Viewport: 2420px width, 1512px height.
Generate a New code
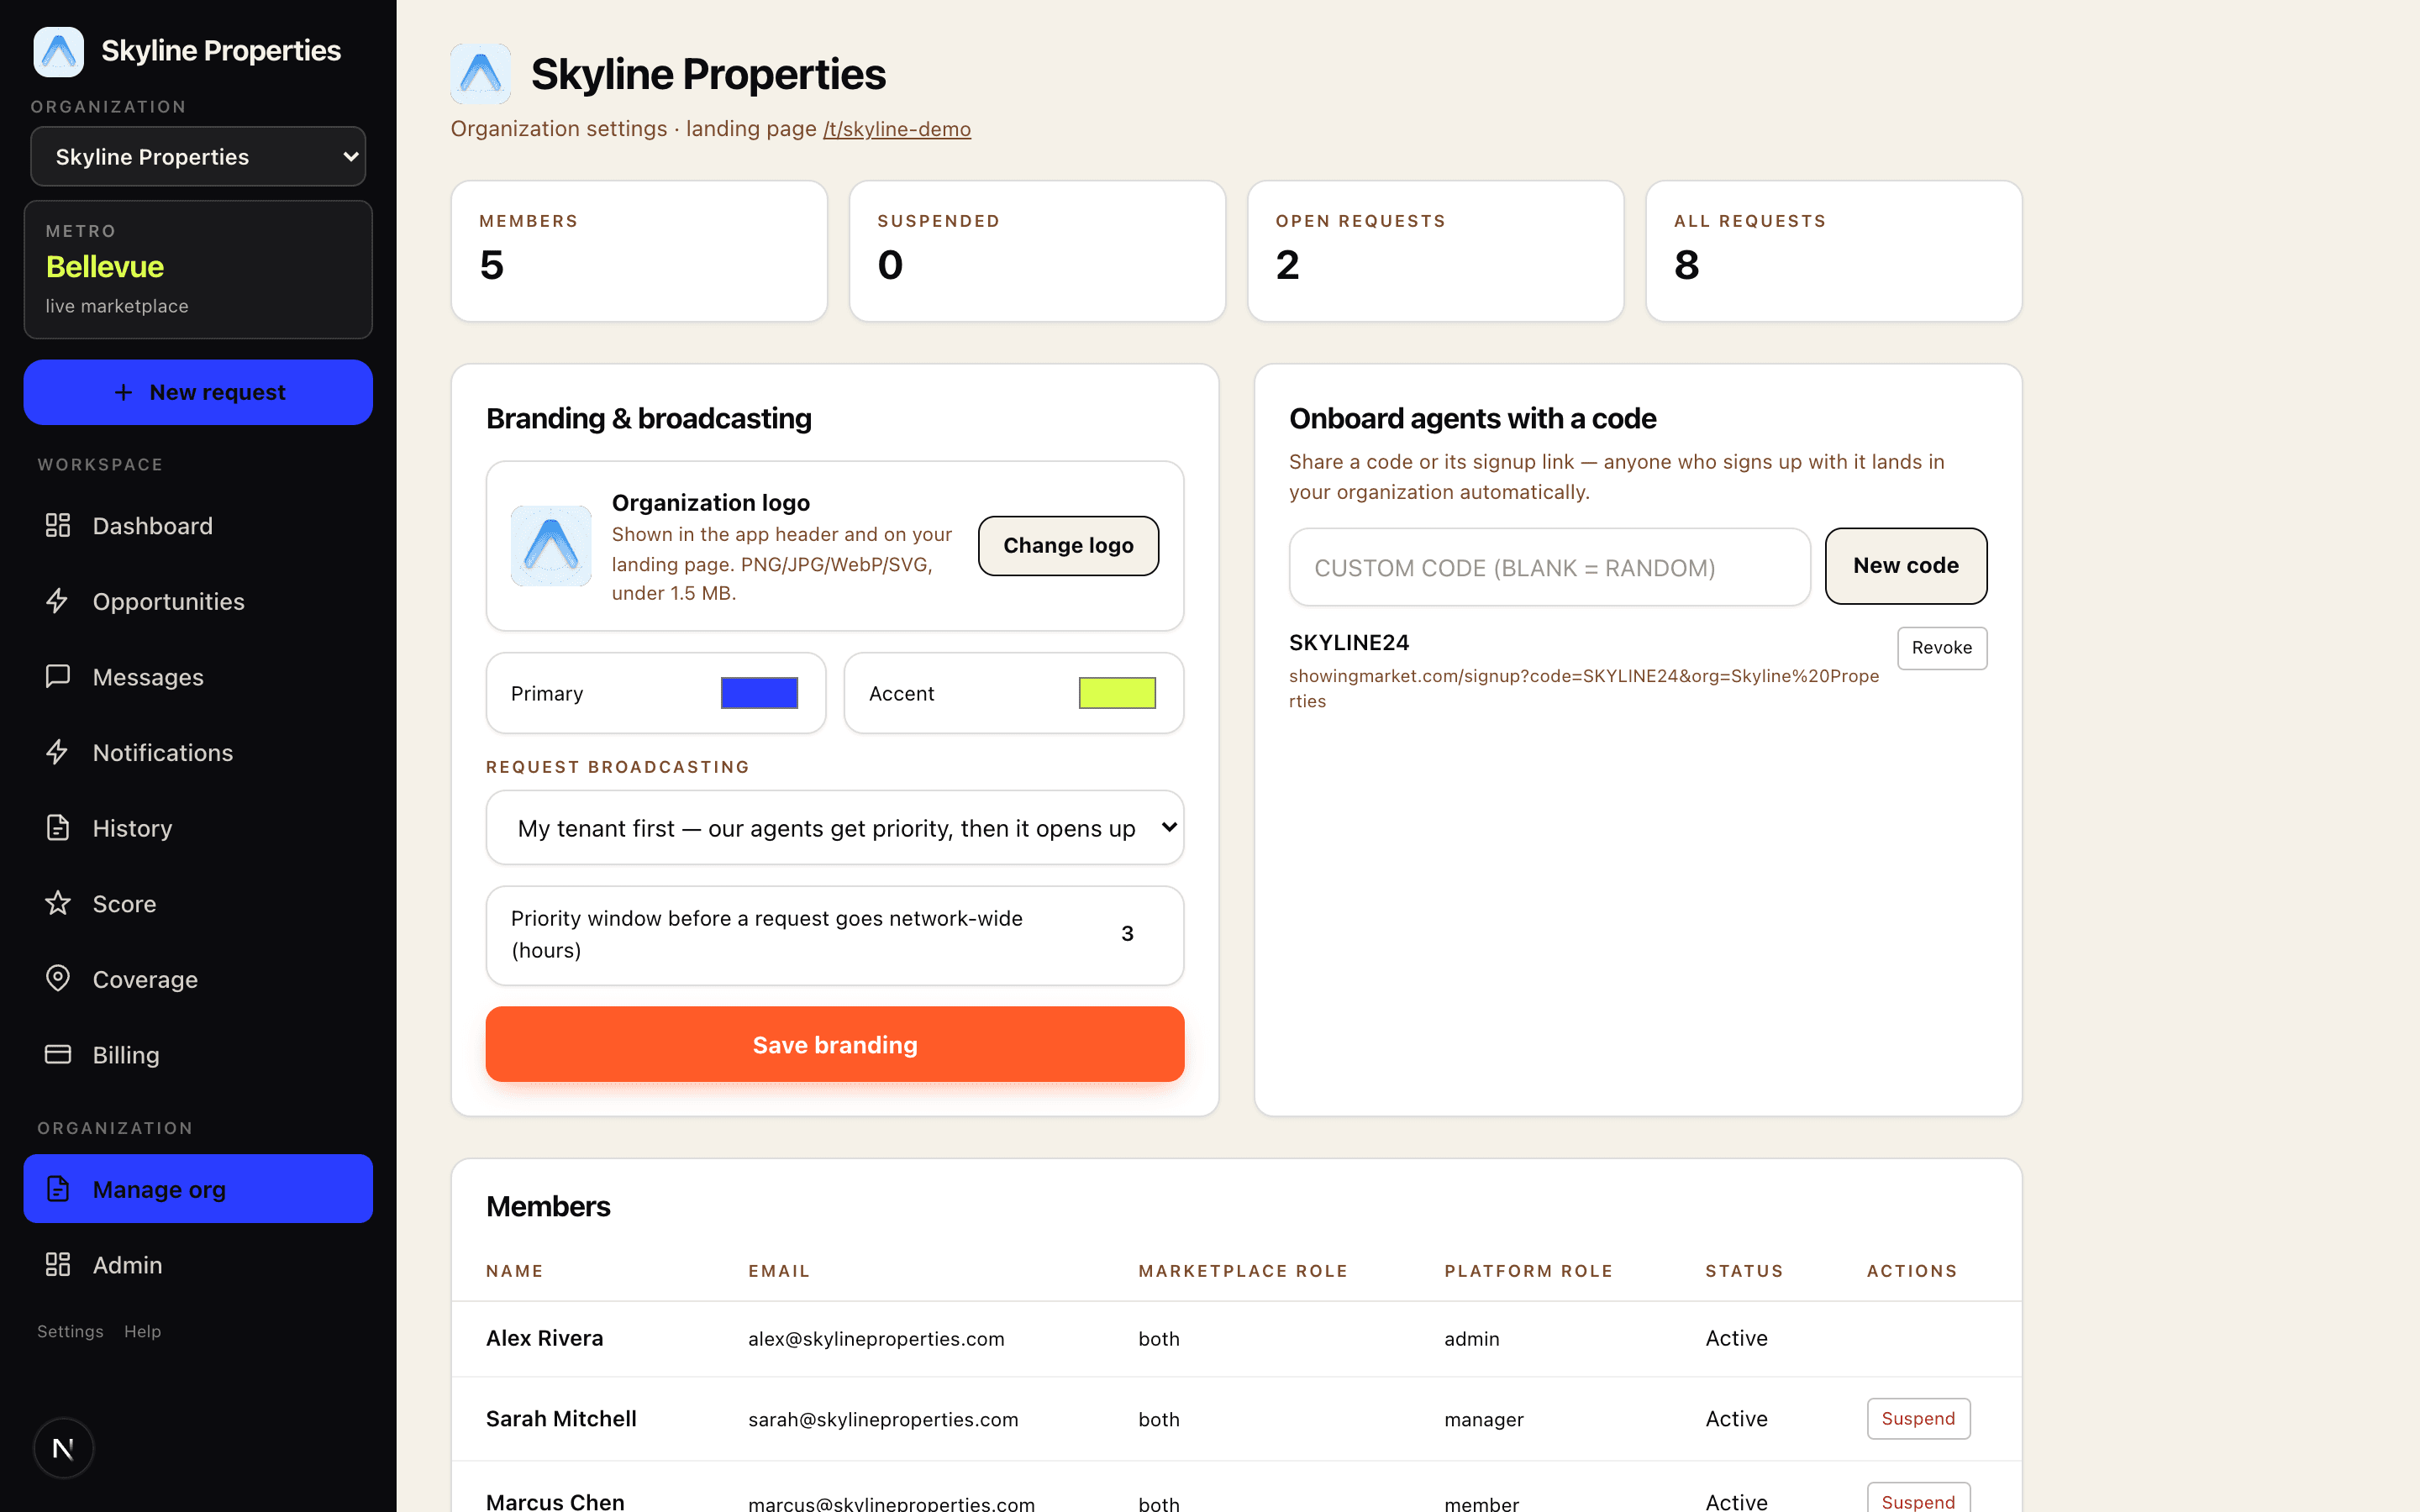[1906, 565]
